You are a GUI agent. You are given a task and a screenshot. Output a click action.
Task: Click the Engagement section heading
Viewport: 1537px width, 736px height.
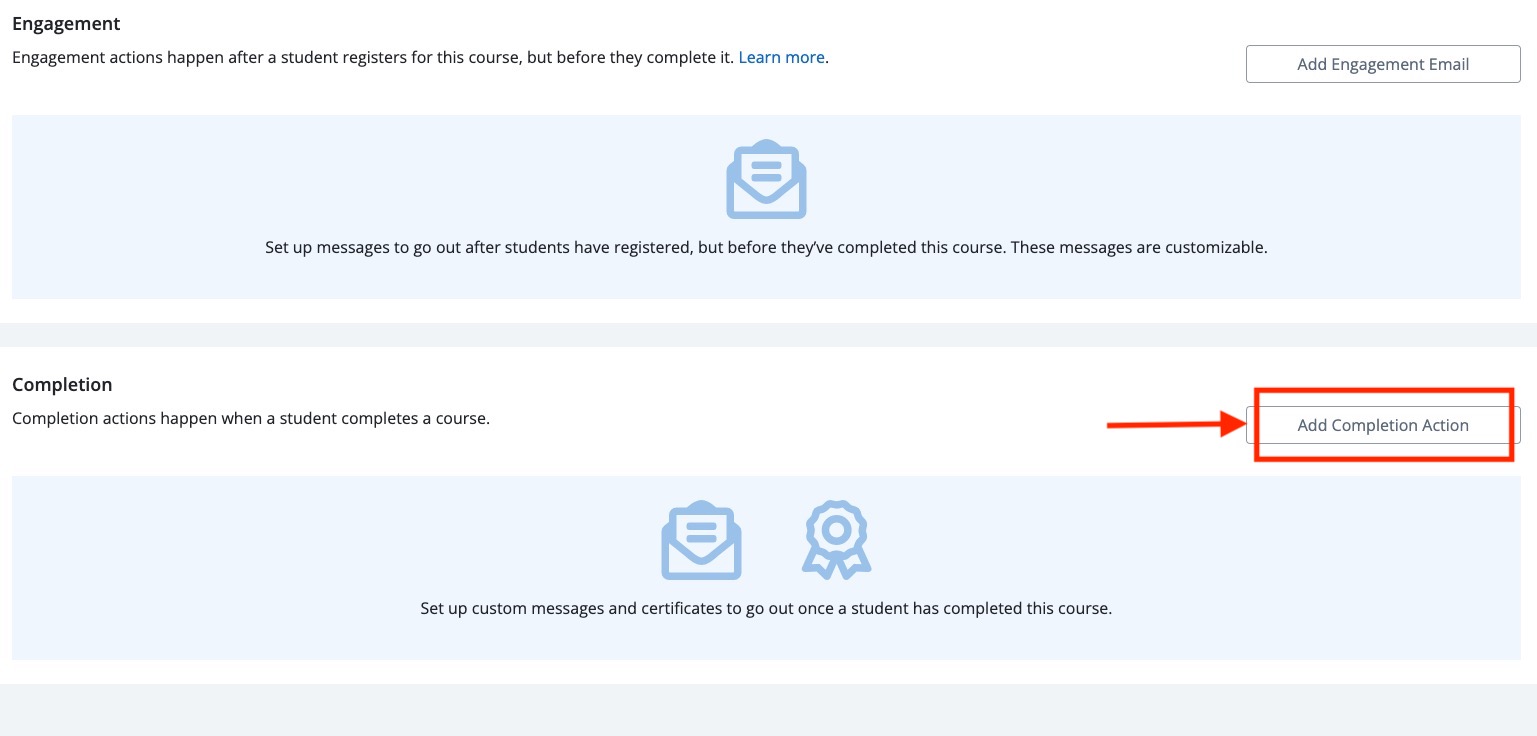click(66, 23)
